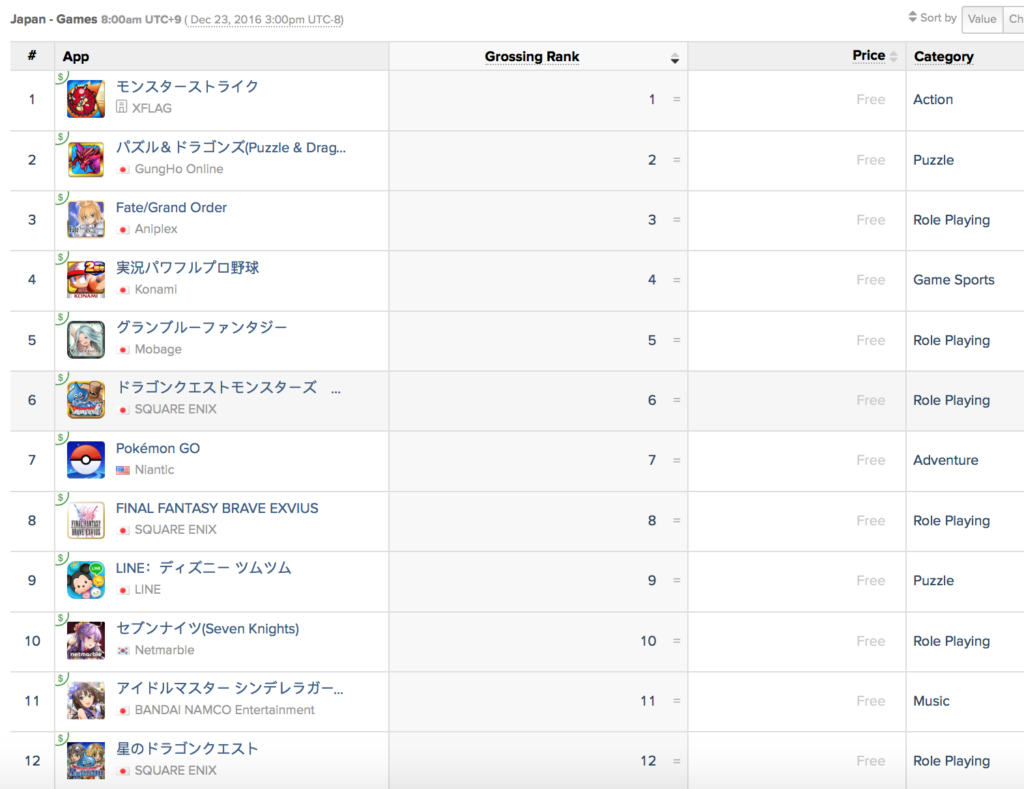
Task: Click the Puzzle category for Puzzle & Dragons
Action: click(933, 160)
